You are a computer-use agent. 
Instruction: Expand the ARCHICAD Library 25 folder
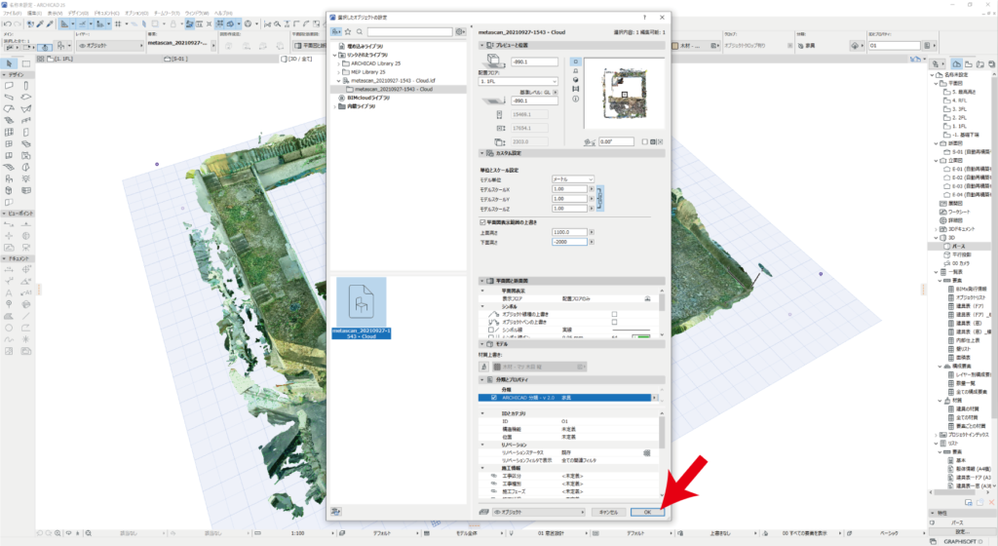(338, 64)
